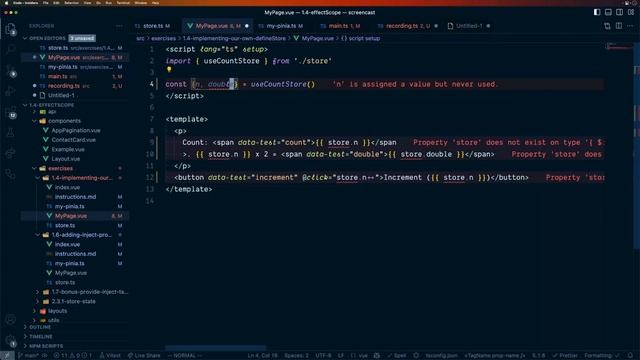640x360 pixels.
Task: Open AppPagination.vue in file tree
Action: point(76,130)
